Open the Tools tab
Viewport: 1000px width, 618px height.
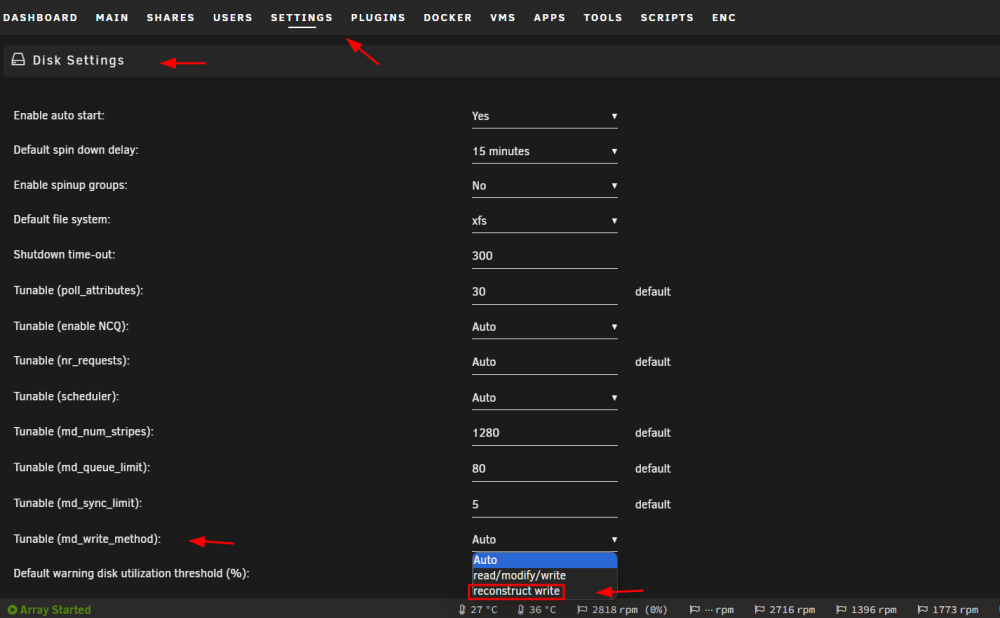point(603,17)
